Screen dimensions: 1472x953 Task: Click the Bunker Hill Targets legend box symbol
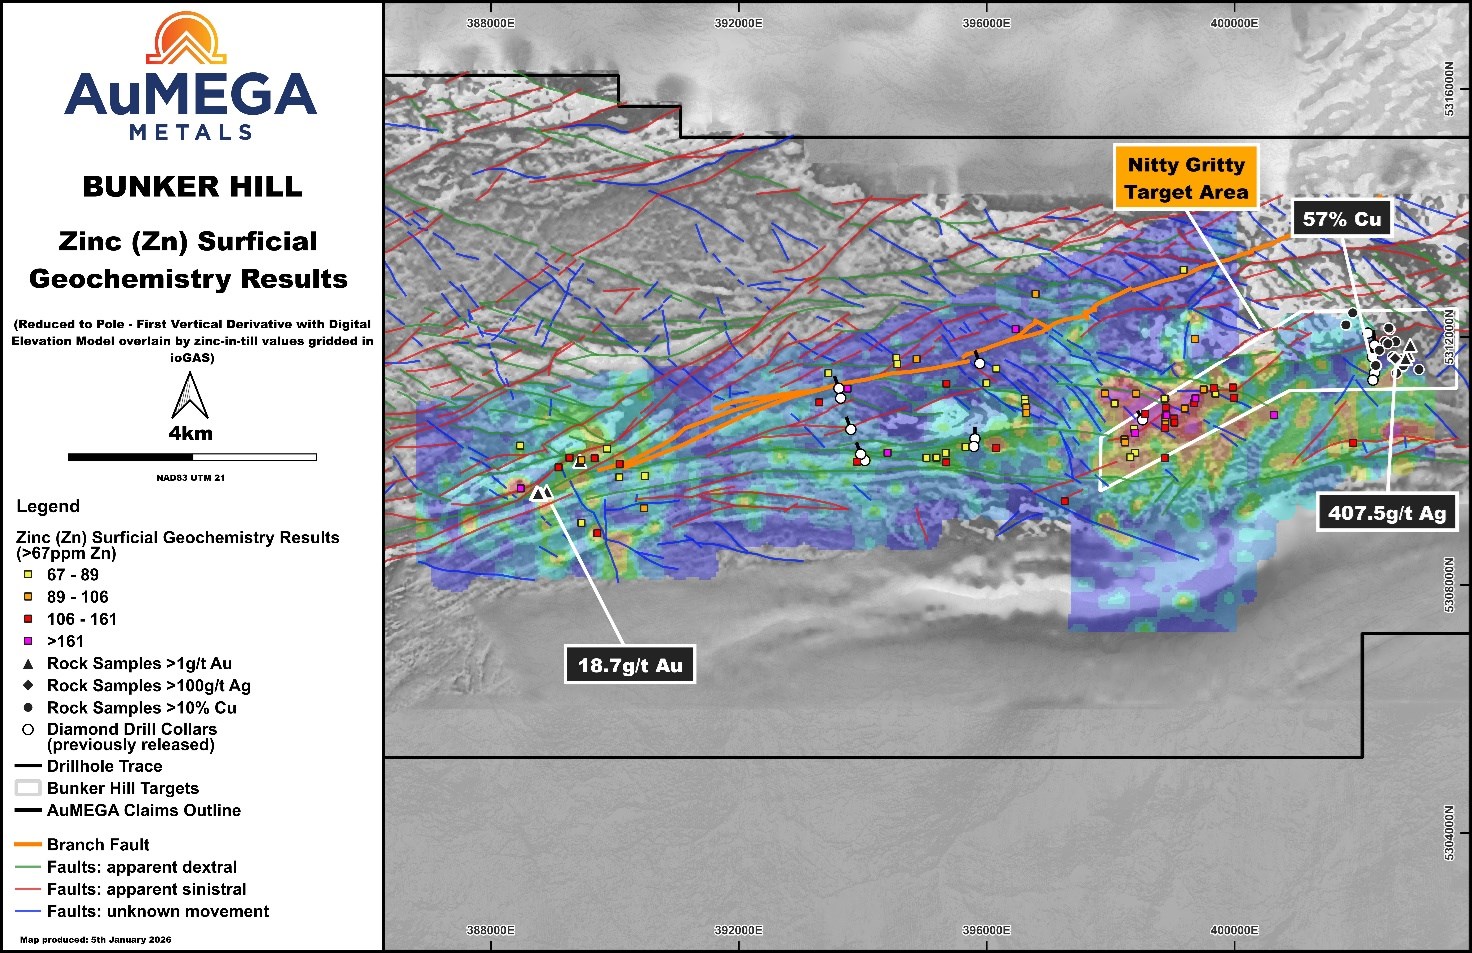pyautogui.click(x=28, y=788)
